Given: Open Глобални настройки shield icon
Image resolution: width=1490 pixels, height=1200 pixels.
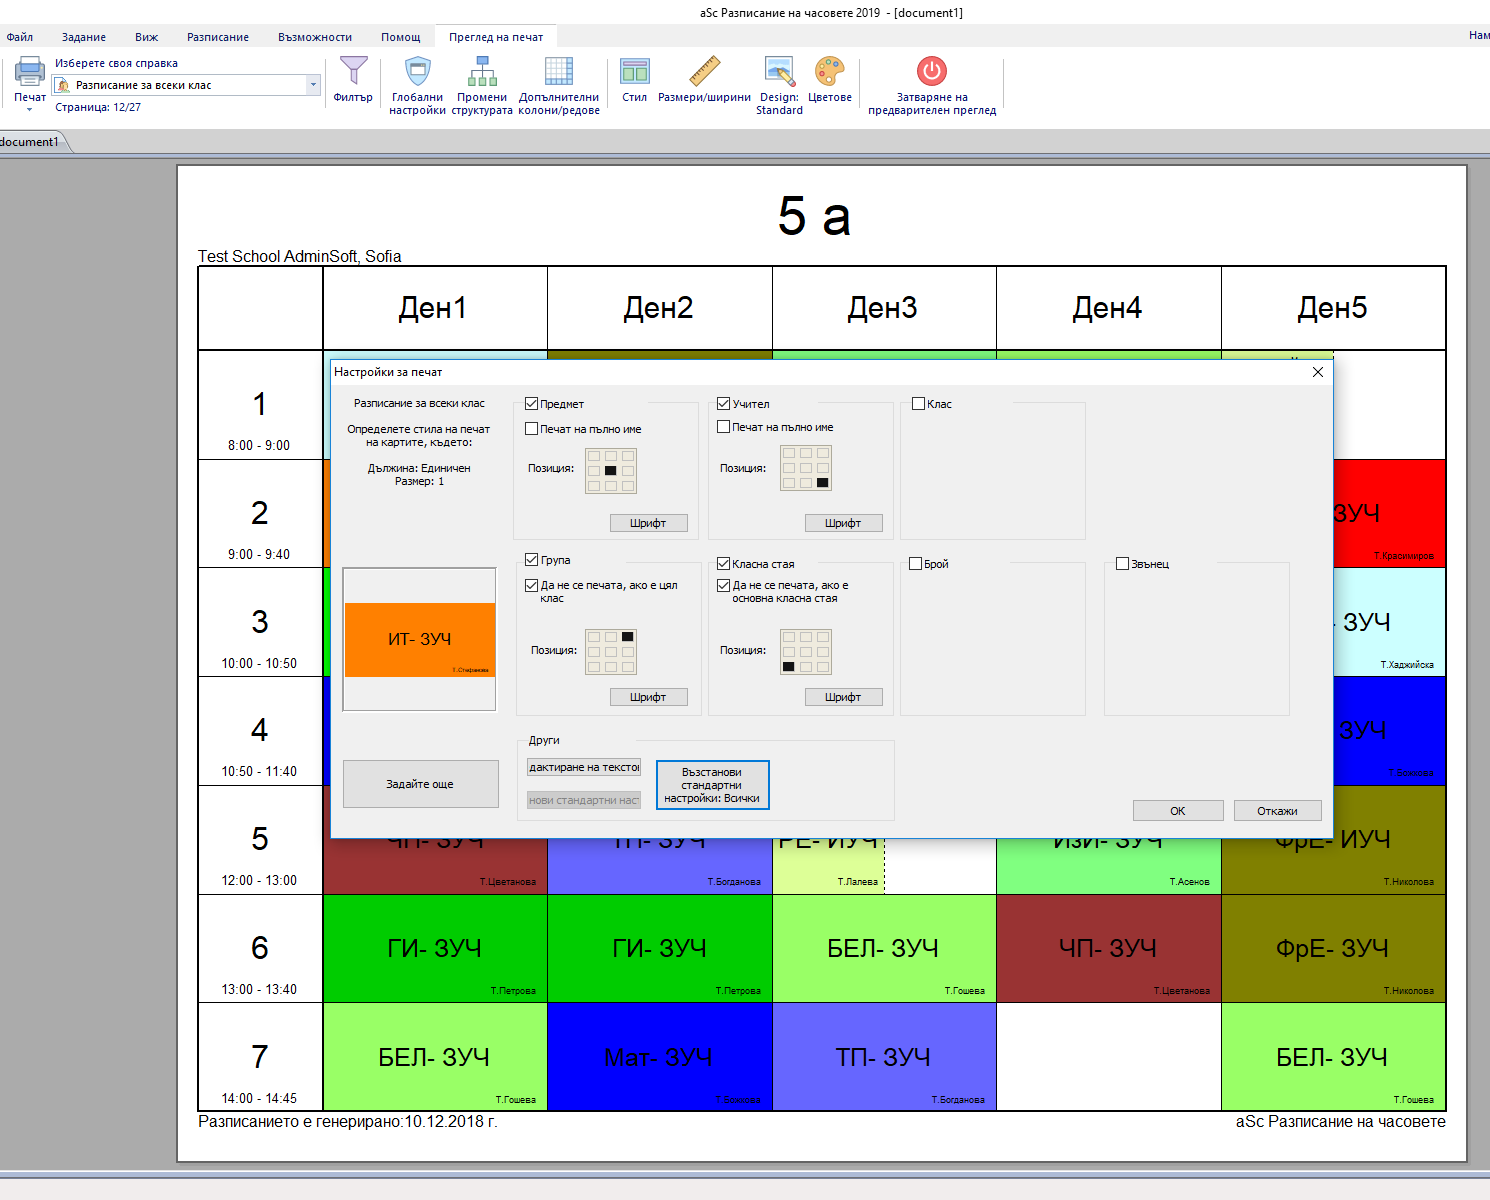Looking at the screenshot, I should (417, 72).
